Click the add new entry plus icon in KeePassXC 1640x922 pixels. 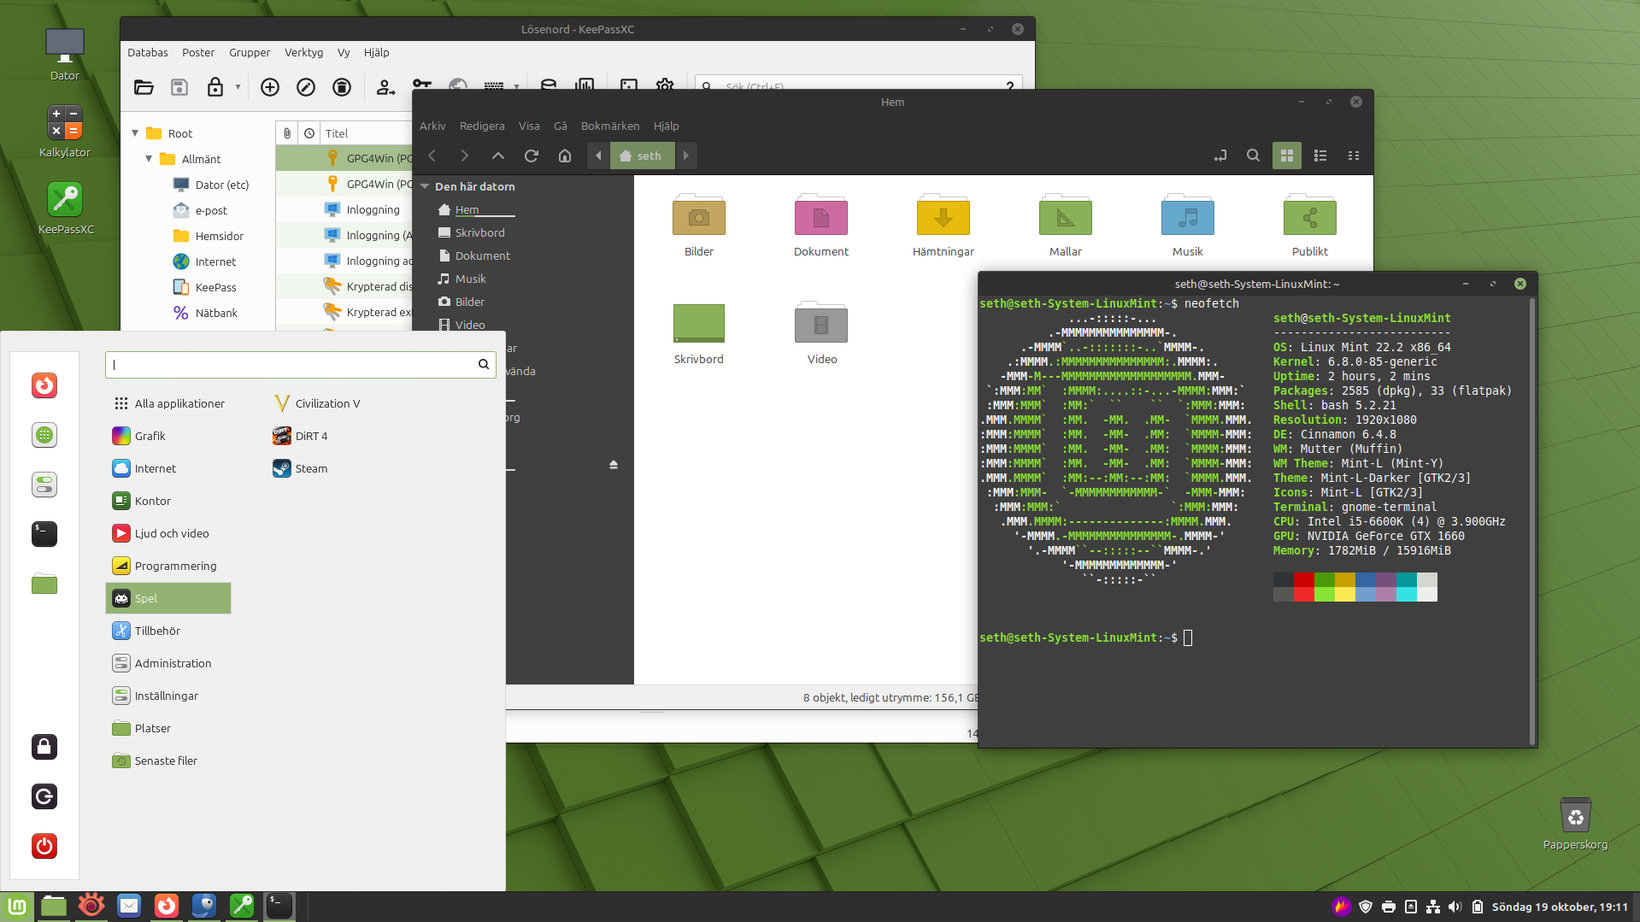(x=270, y=88)
